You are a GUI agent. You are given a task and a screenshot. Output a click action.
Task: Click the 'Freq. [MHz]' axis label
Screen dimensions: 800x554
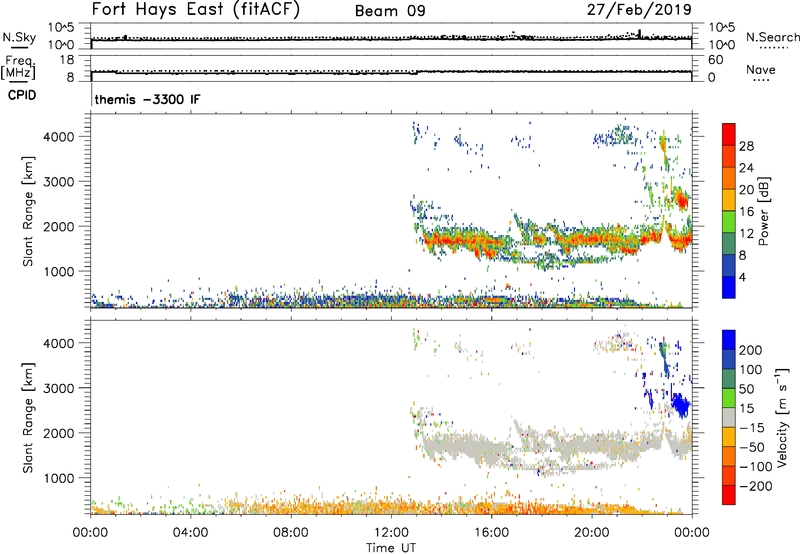click(18, 67)
